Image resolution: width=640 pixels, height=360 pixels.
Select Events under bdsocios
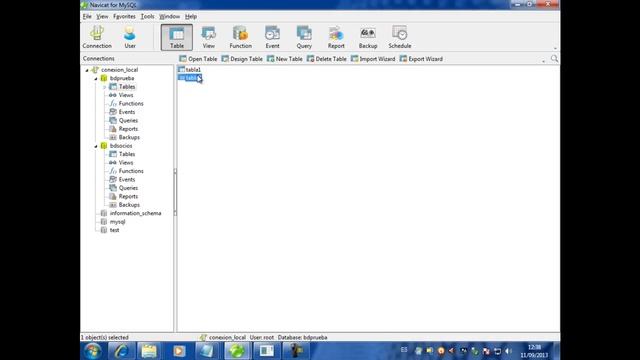coord(127,180)
